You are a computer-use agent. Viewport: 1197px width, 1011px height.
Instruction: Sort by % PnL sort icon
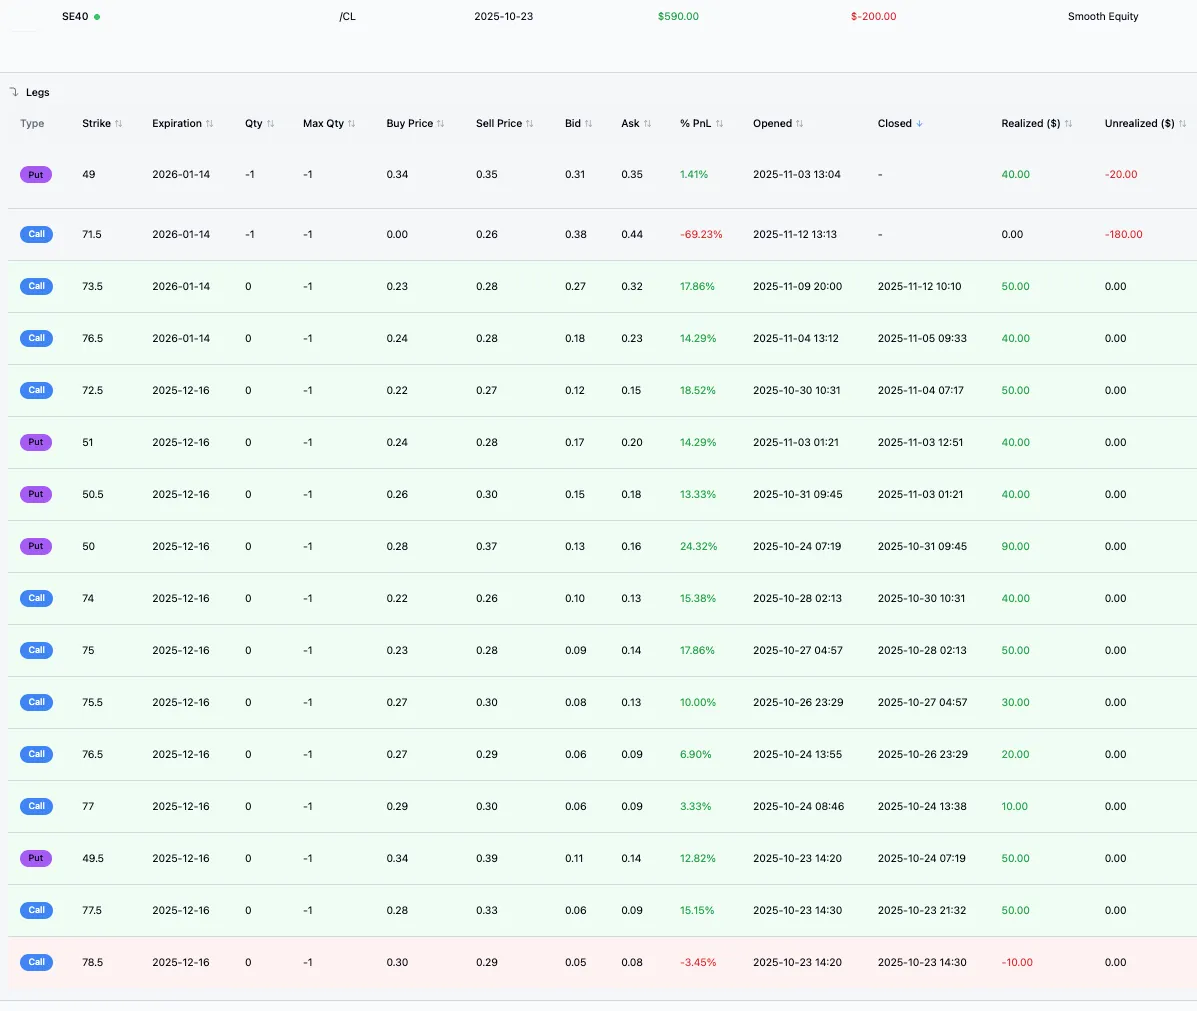tap(719, 124)
